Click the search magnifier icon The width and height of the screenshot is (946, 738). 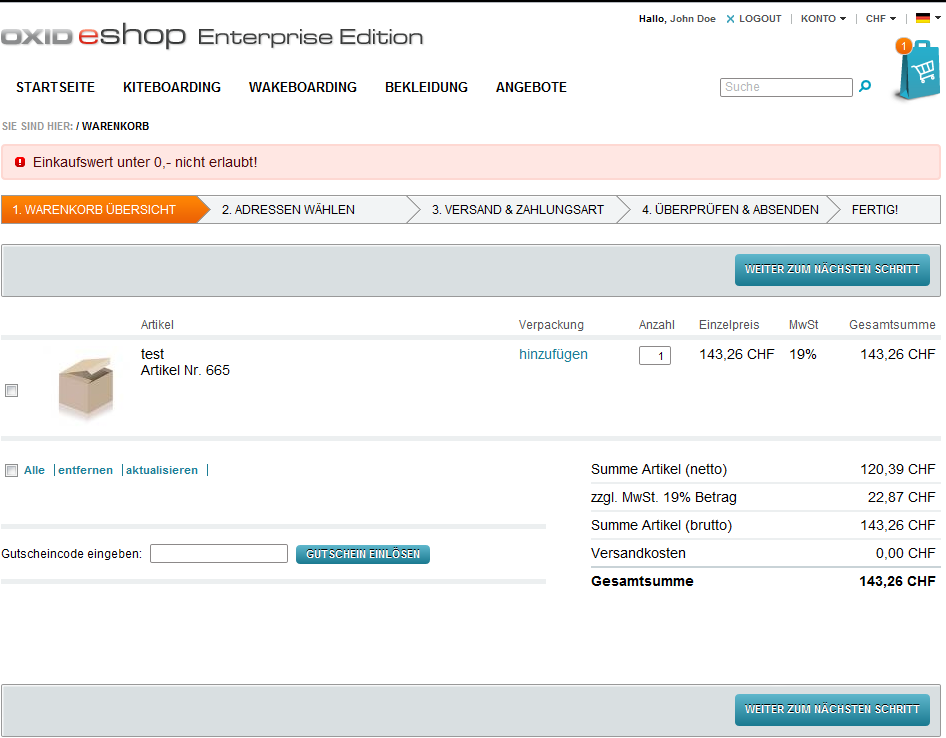coord(865,87)
